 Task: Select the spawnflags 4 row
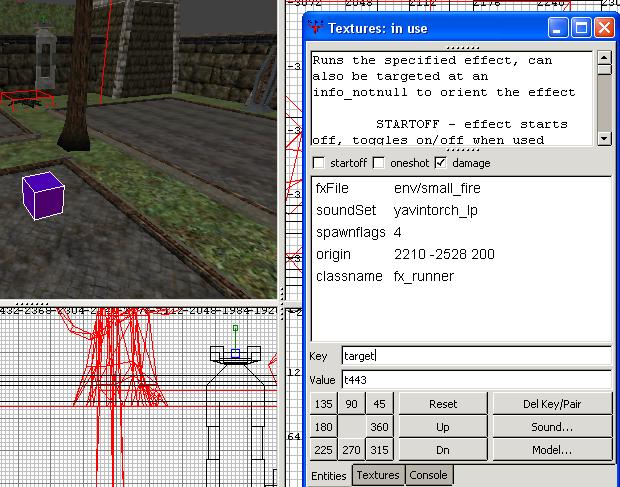coord(461,232)
